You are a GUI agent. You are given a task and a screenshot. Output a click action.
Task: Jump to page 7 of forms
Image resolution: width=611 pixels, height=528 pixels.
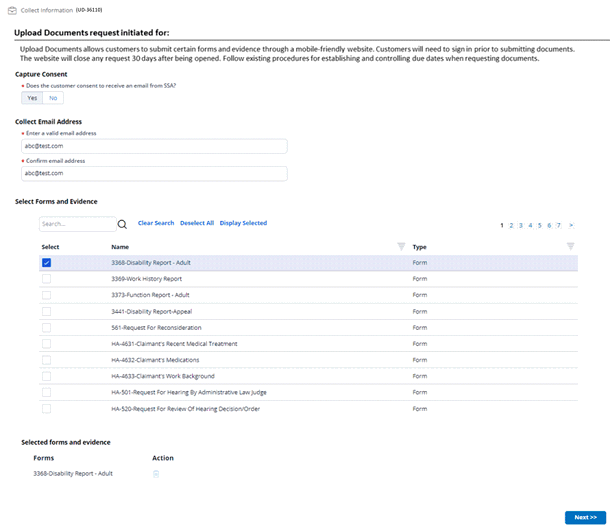pos(558,225)
